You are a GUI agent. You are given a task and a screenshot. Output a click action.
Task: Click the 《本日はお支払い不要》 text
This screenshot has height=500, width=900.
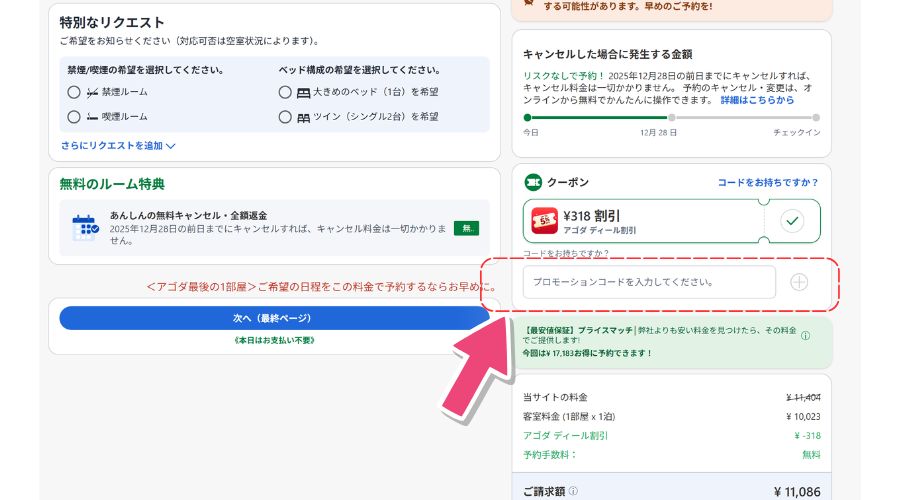pos(274,340)
